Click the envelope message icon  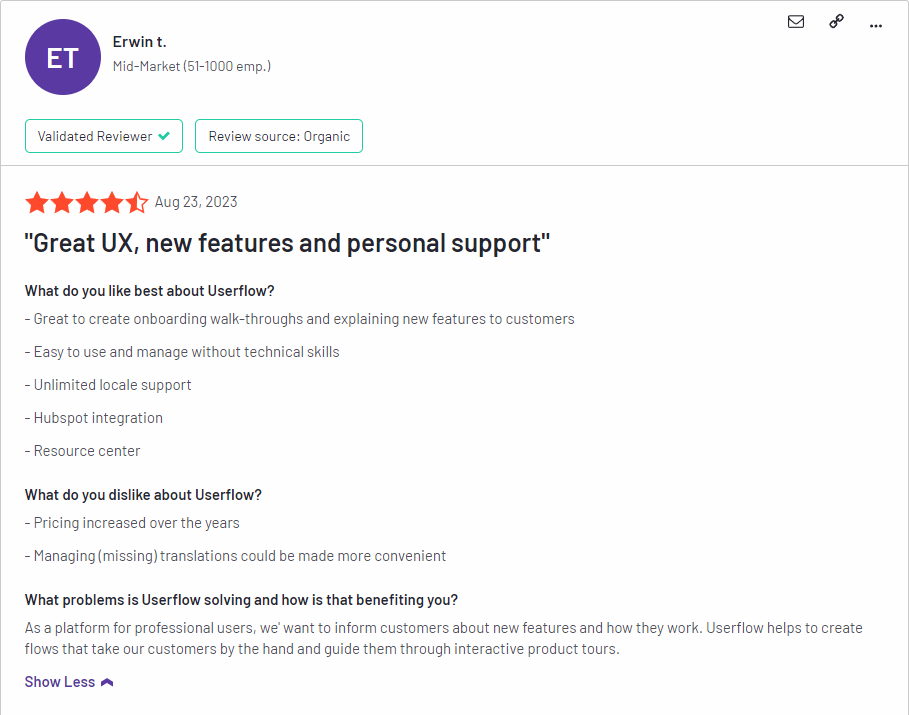(x=796, y=22)
